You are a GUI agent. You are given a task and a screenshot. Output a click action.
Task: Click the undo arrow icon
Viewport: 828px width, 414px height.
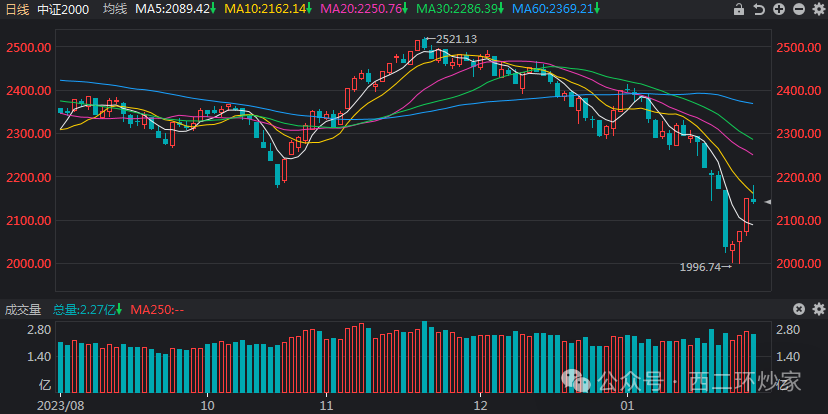tap(759, 9)
